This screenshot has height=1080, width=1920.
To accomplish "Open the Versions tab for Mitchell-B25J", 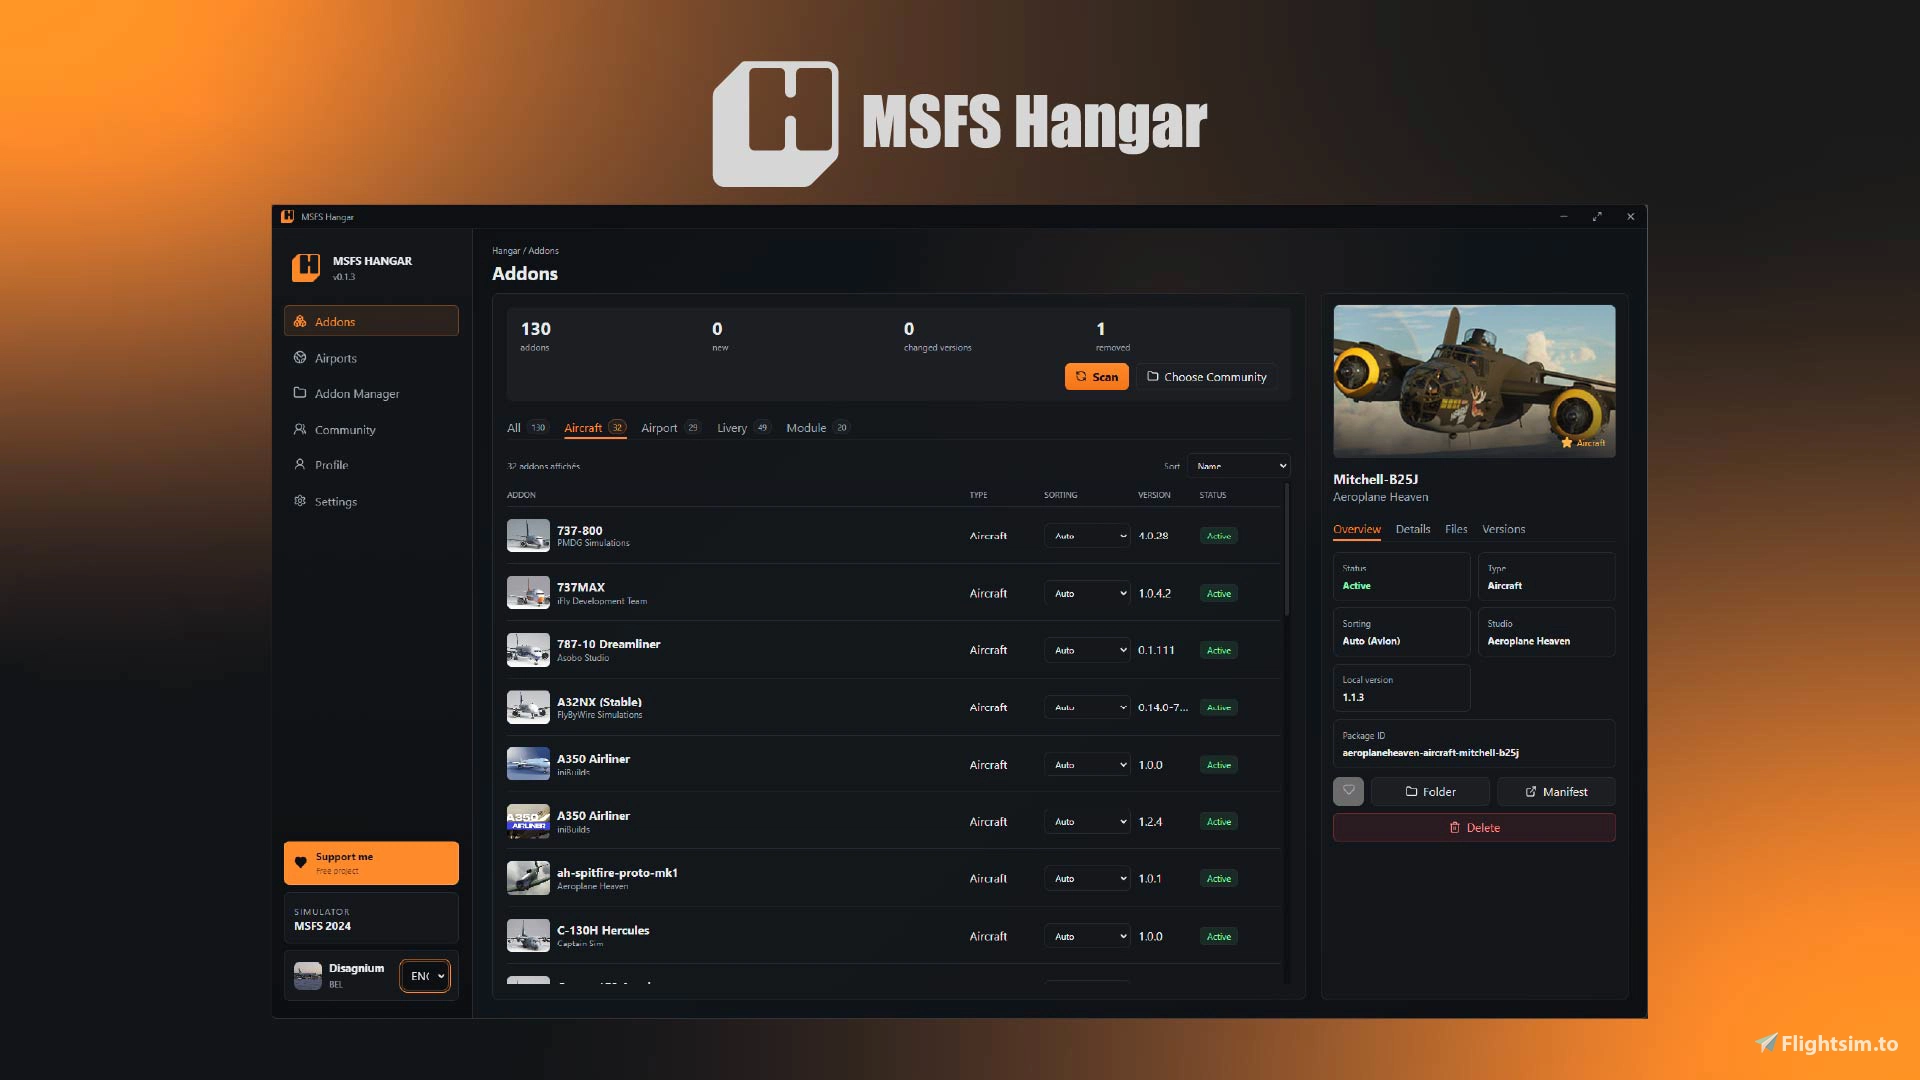I will coord(1504,529).
